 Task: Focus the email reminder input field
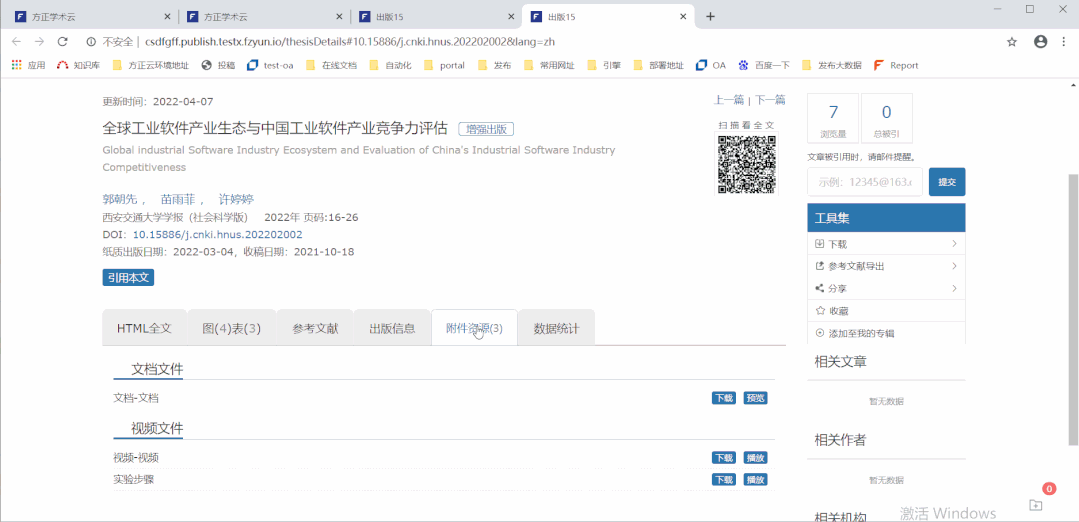tap(865, 182)
